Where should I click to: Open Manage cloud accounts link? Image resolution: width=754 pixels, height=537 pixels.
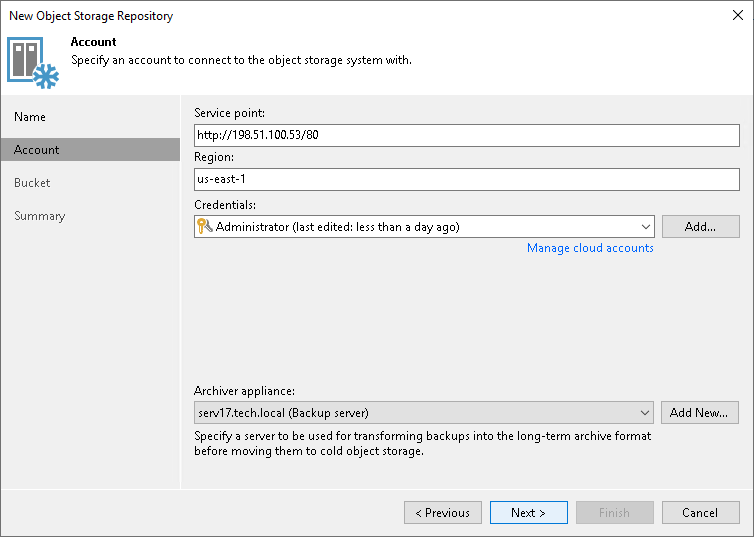(x=590, y=248)
